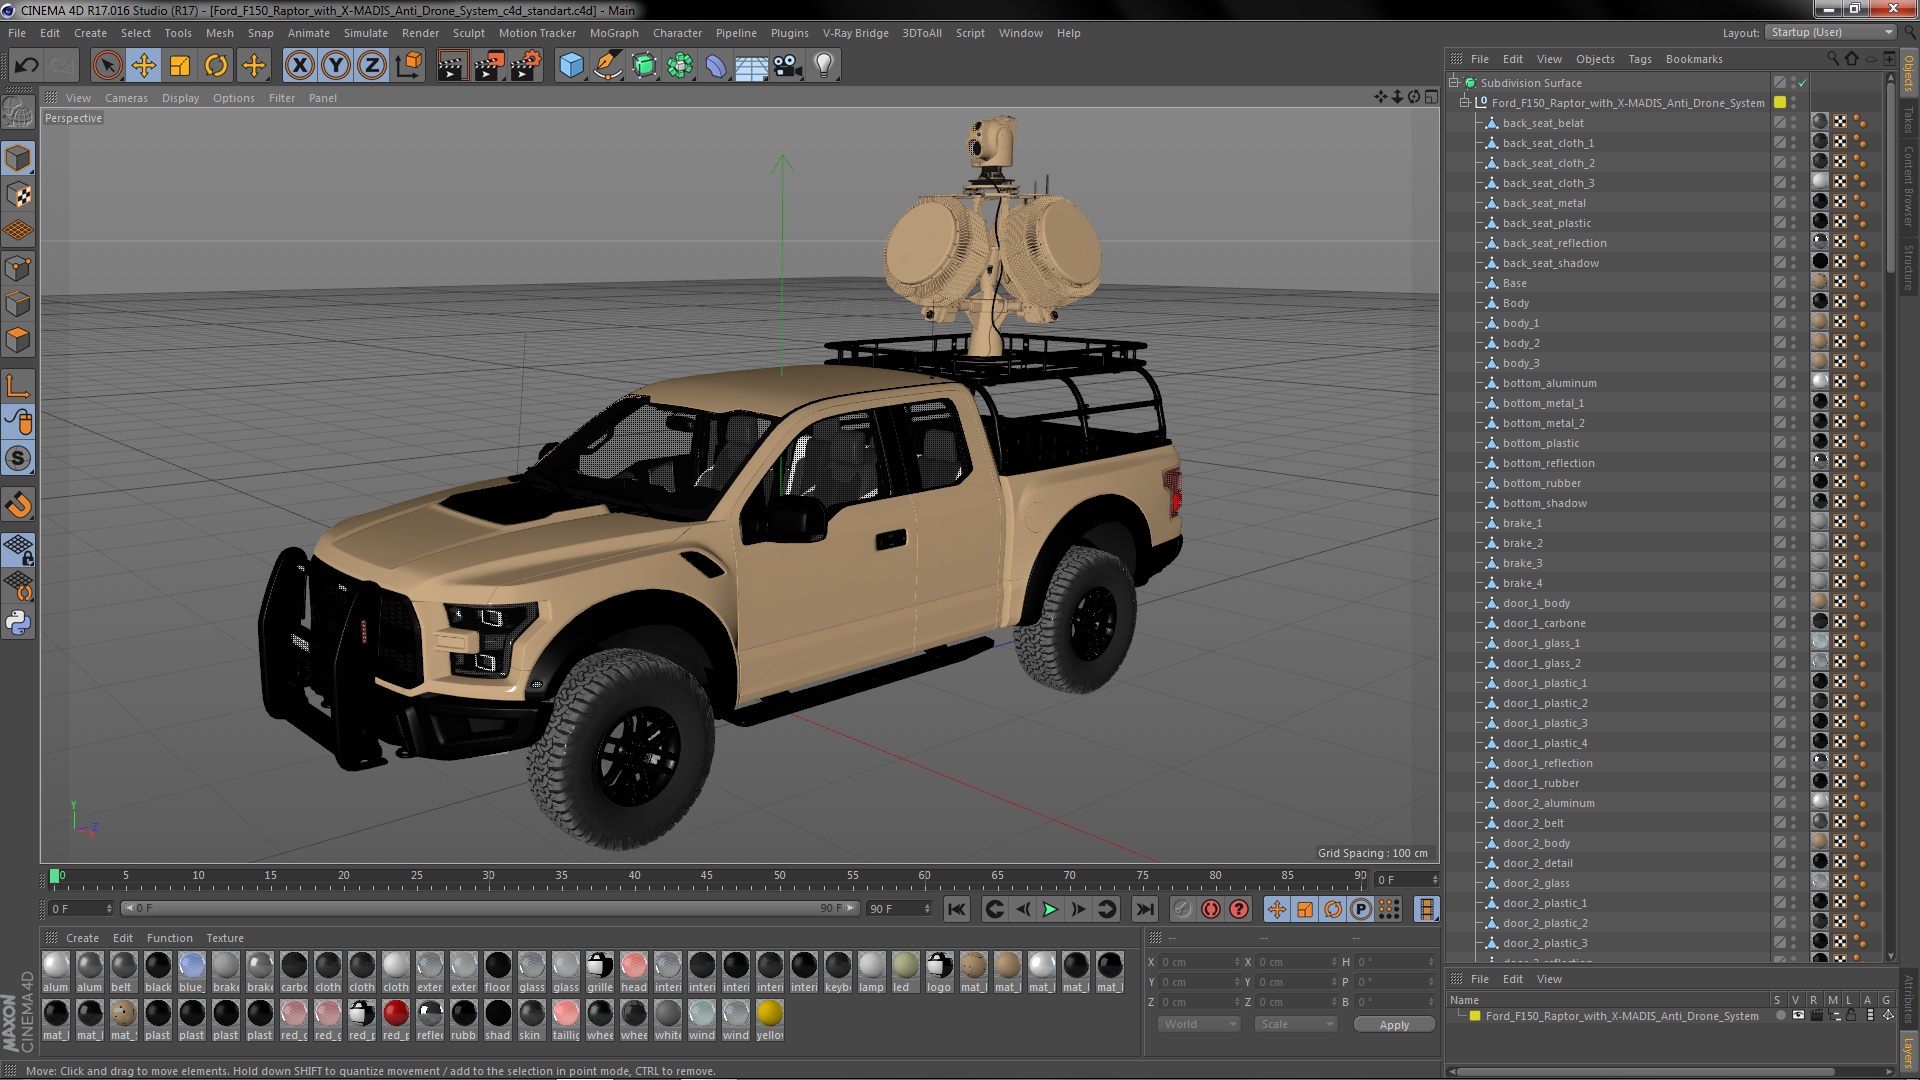Click the Apply button

coord(1393,1024)
